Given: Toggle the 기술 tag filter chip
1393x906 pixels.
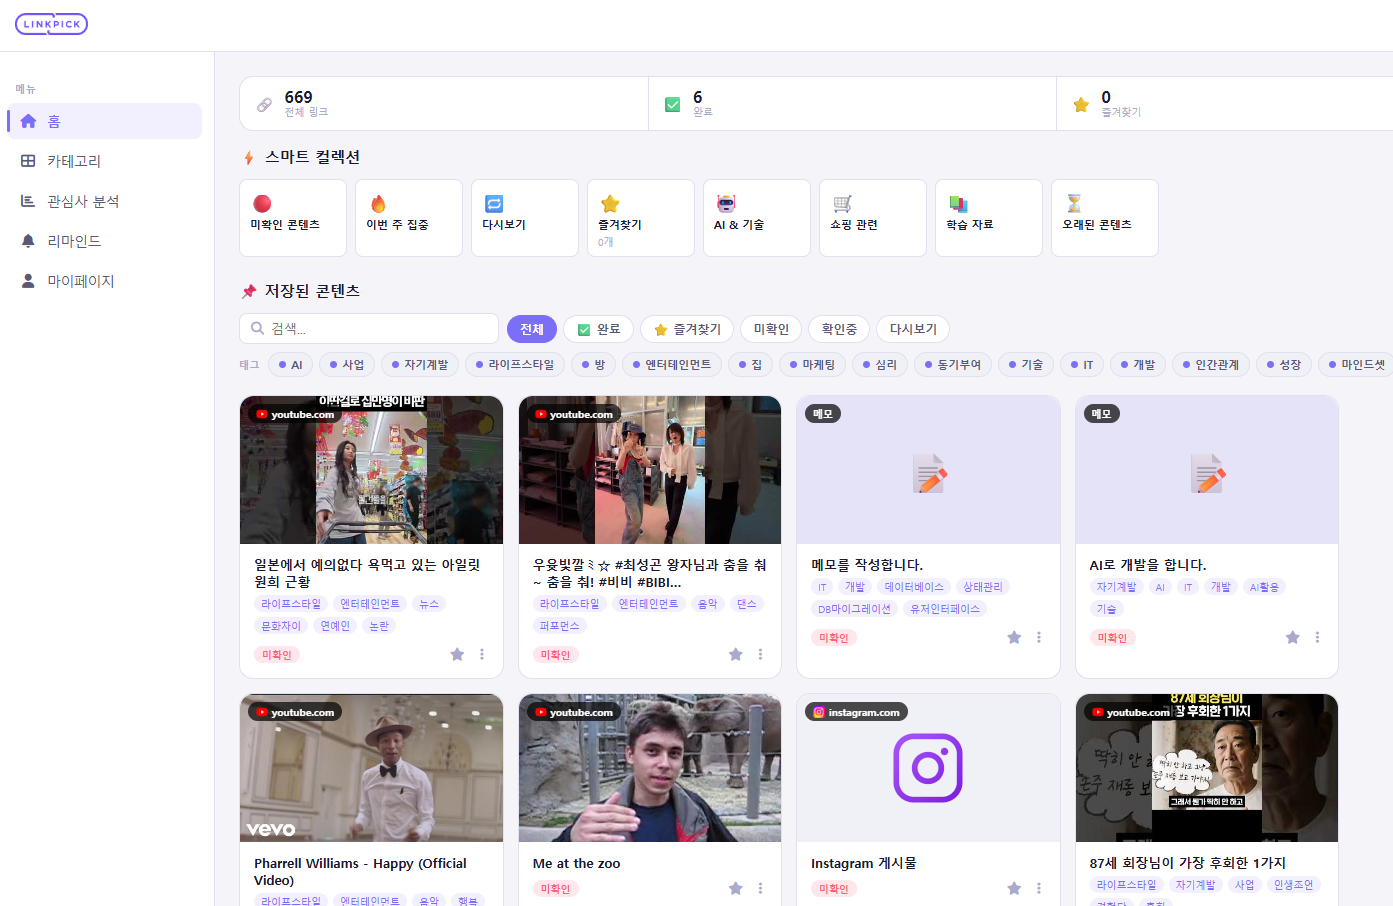Looking at the screenshot, I should 1026,365.
